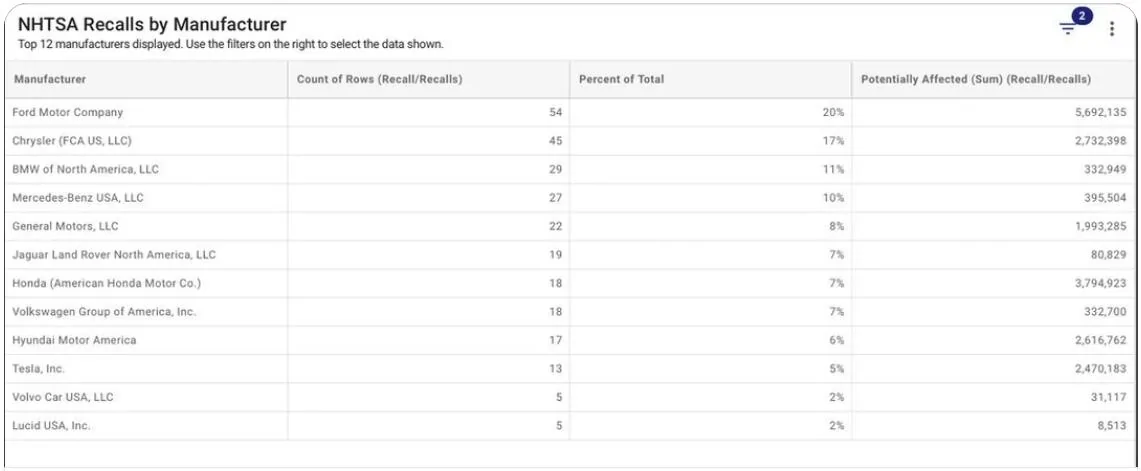Select the Ford Motor Company row
The height and width of the screenshot is (471, 1141).
coord(68,112)
